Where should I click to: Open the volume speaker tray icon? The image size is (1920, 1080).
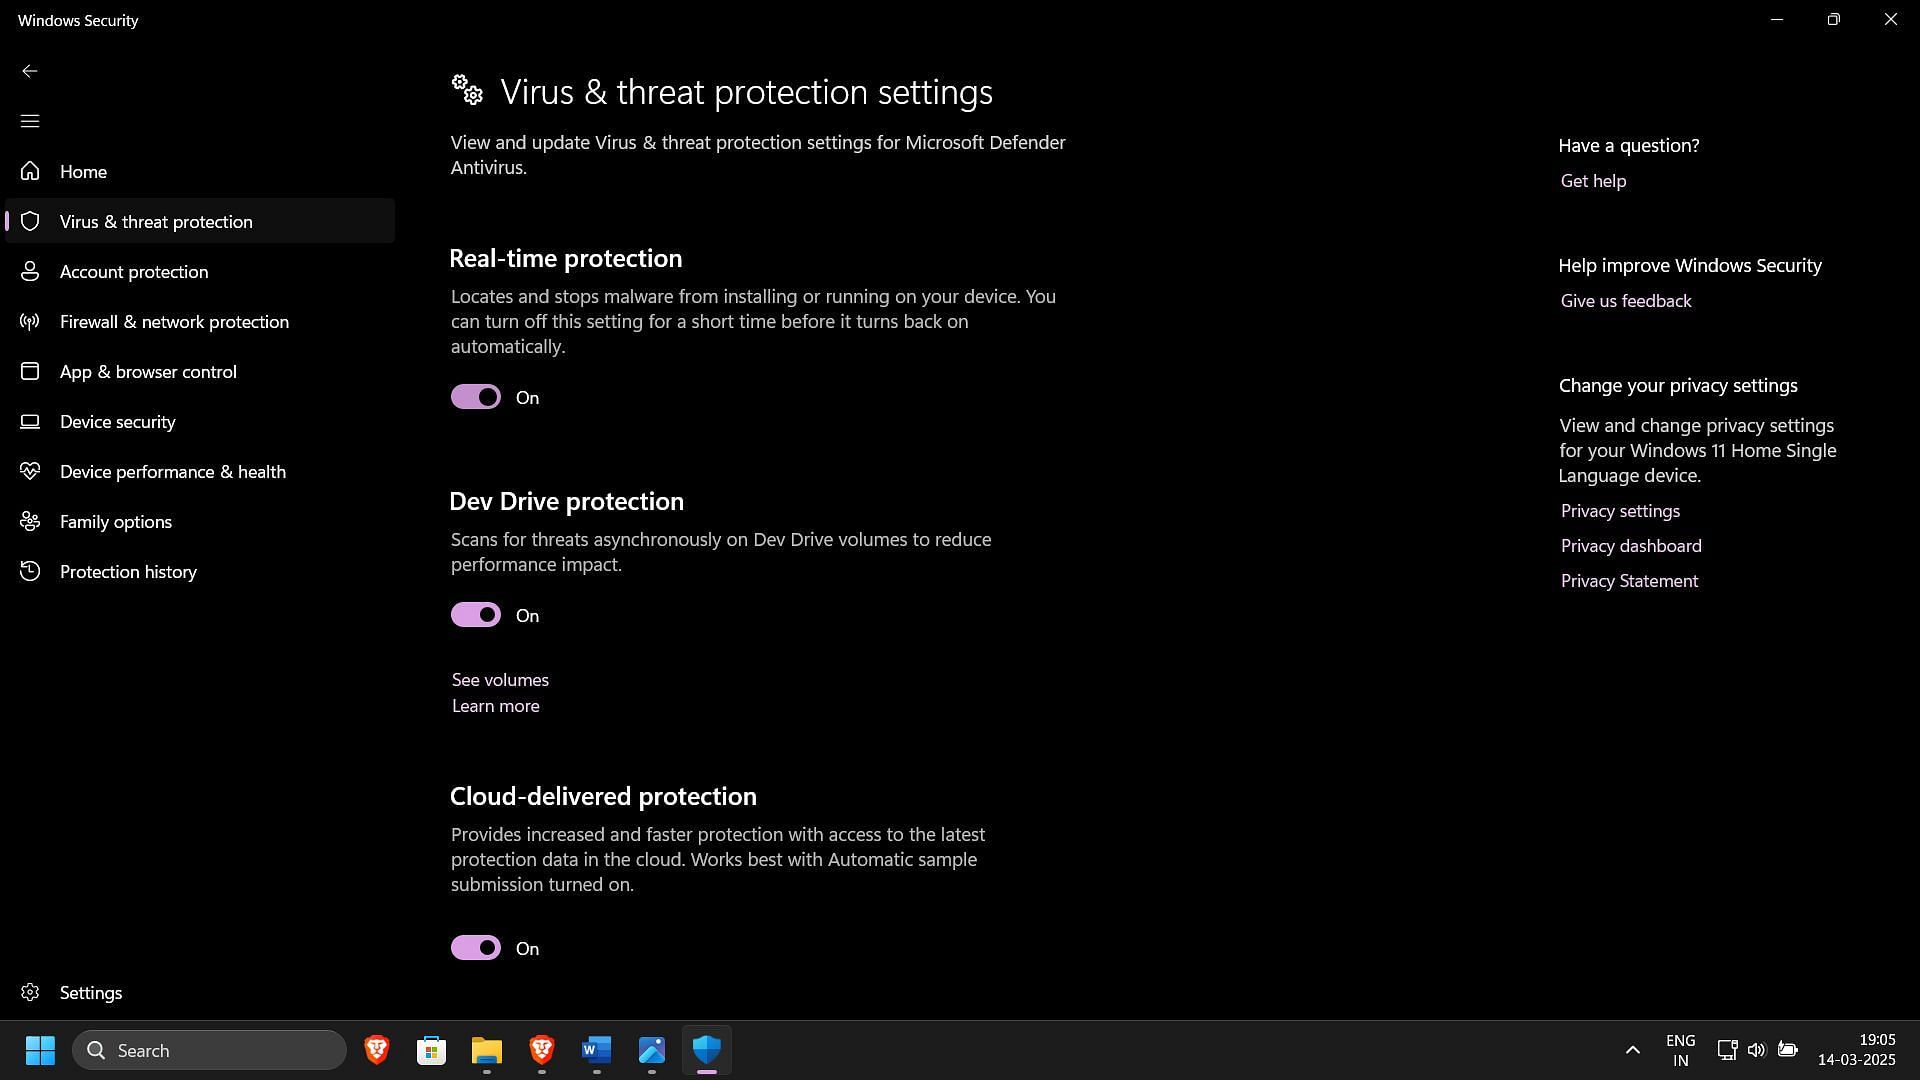pyautogui.click(x=1757, y=1050)
